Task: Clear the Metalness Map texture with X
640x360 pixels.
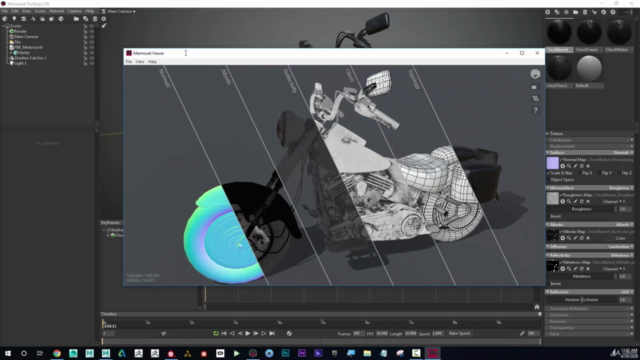Action: coord(588,269)
